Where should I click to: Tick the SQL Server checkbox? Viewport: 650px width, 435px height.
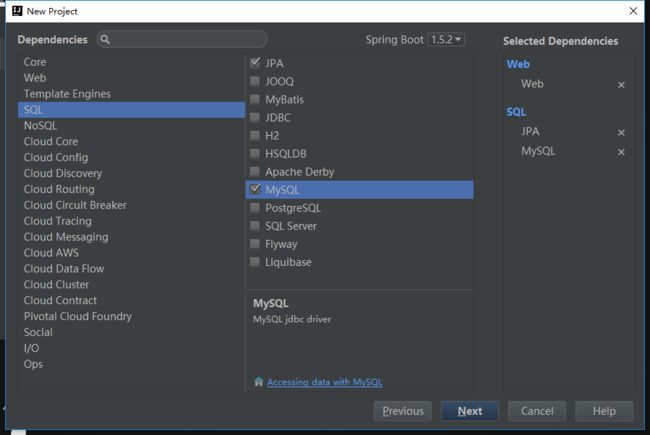click(255, 226)
